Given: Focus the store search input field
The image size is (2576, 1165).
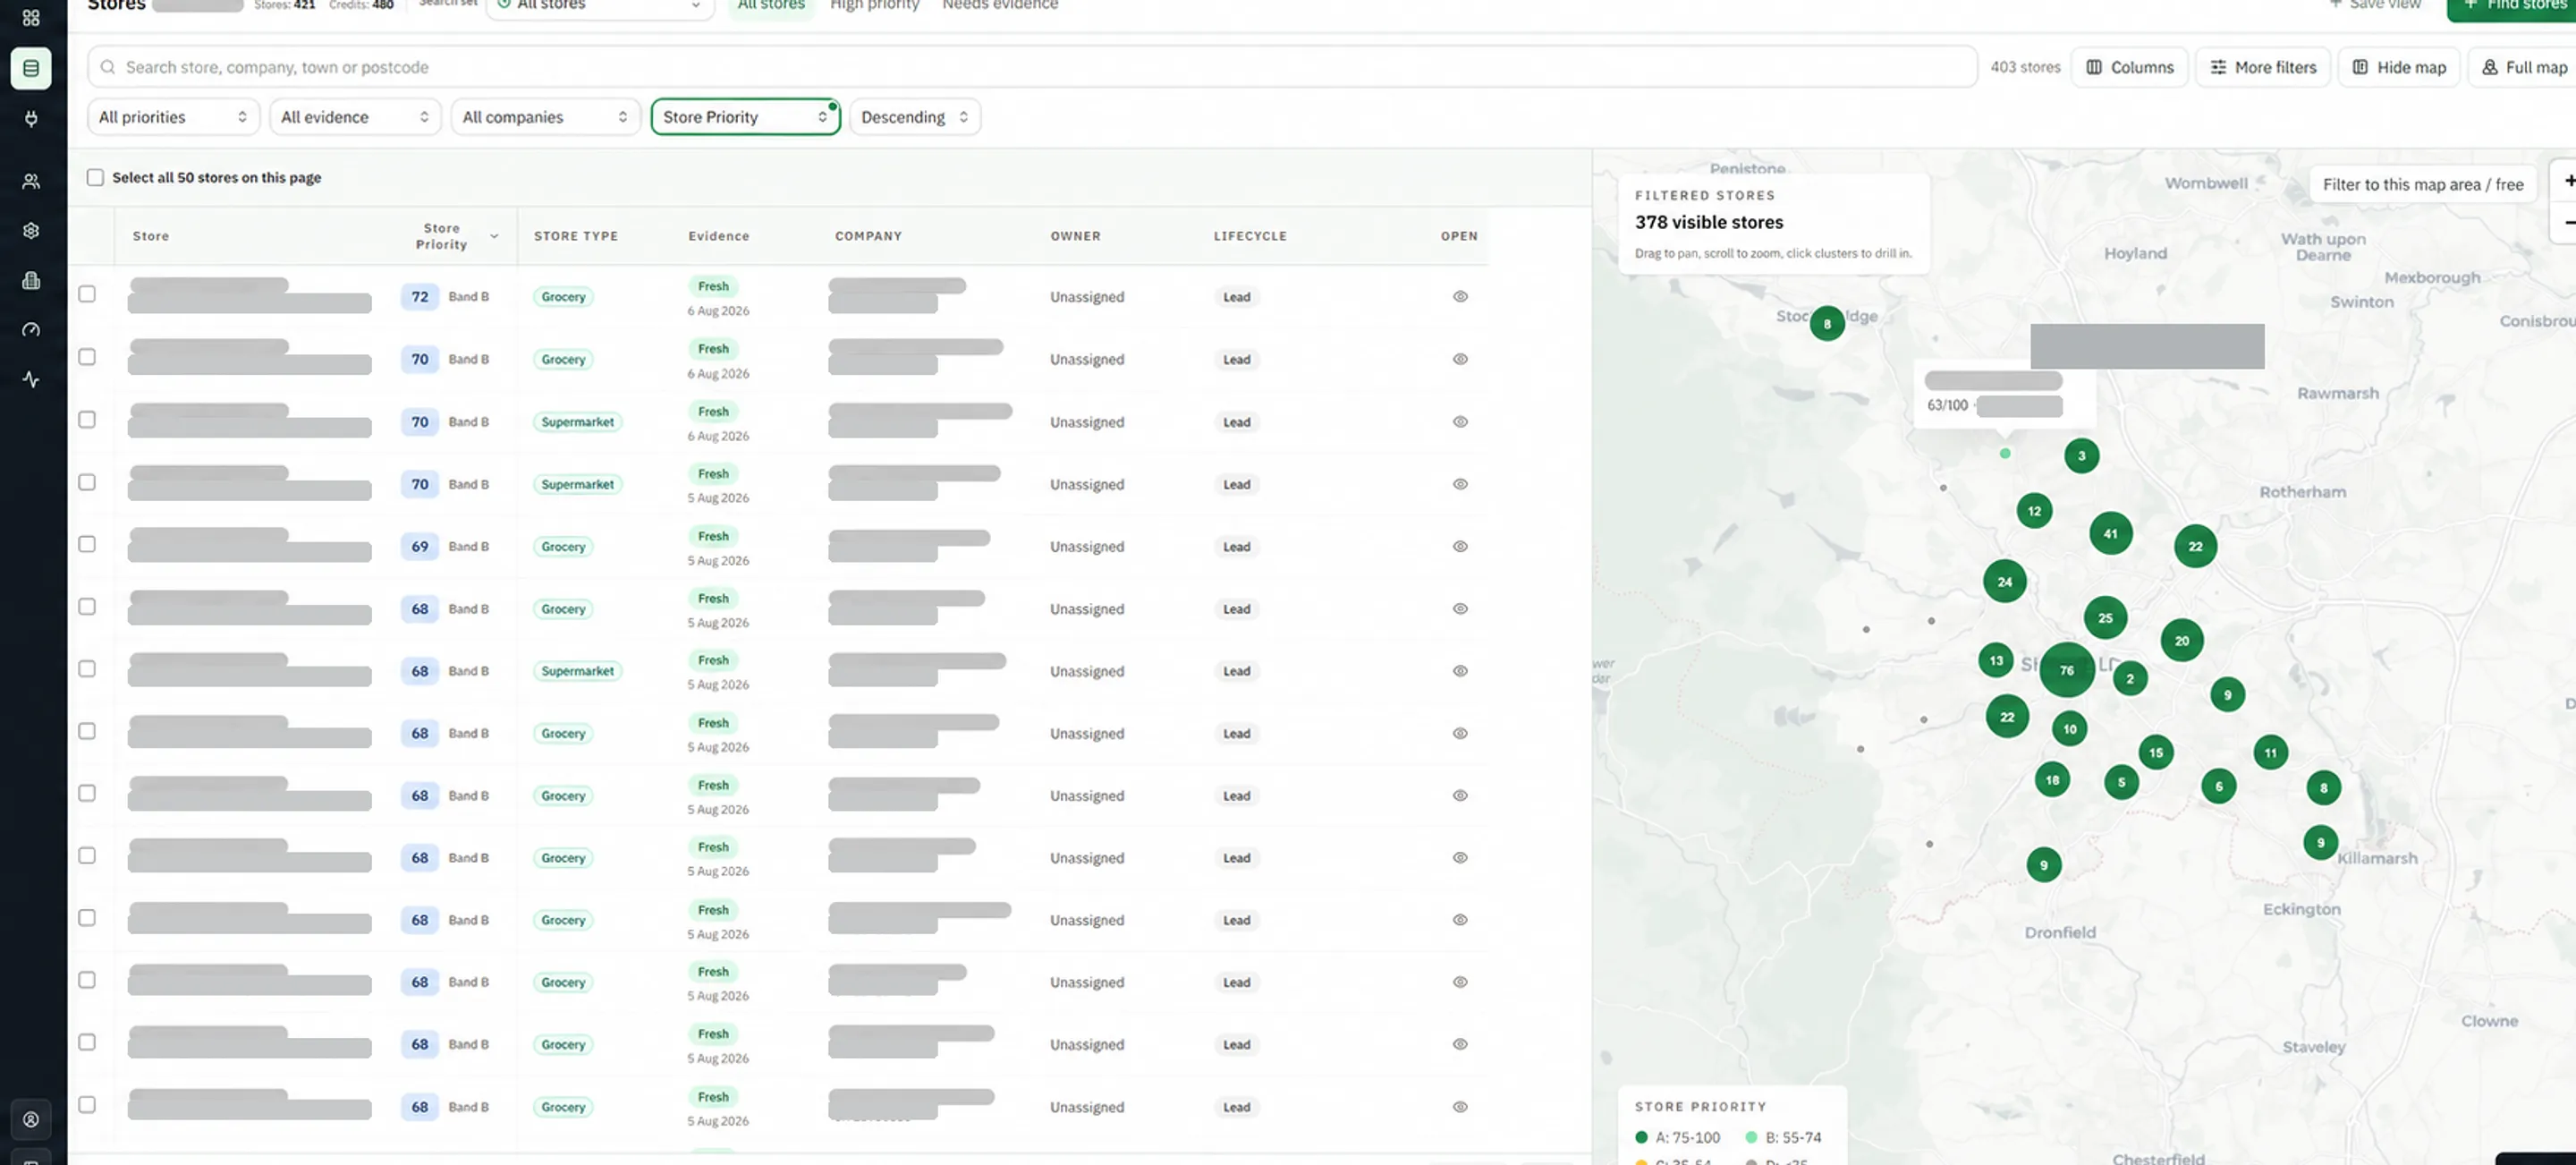Looking at the screenshot, I should [1032, 67].
